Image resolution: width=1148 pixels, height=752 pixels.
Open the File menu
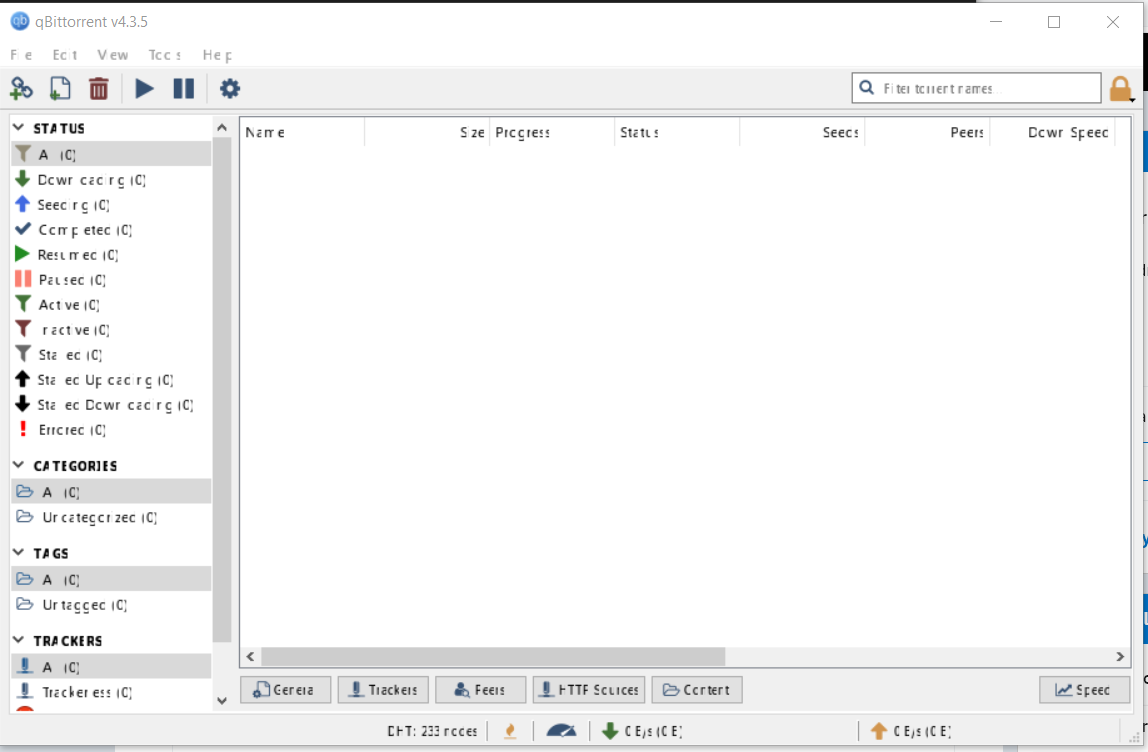point(21,55)
